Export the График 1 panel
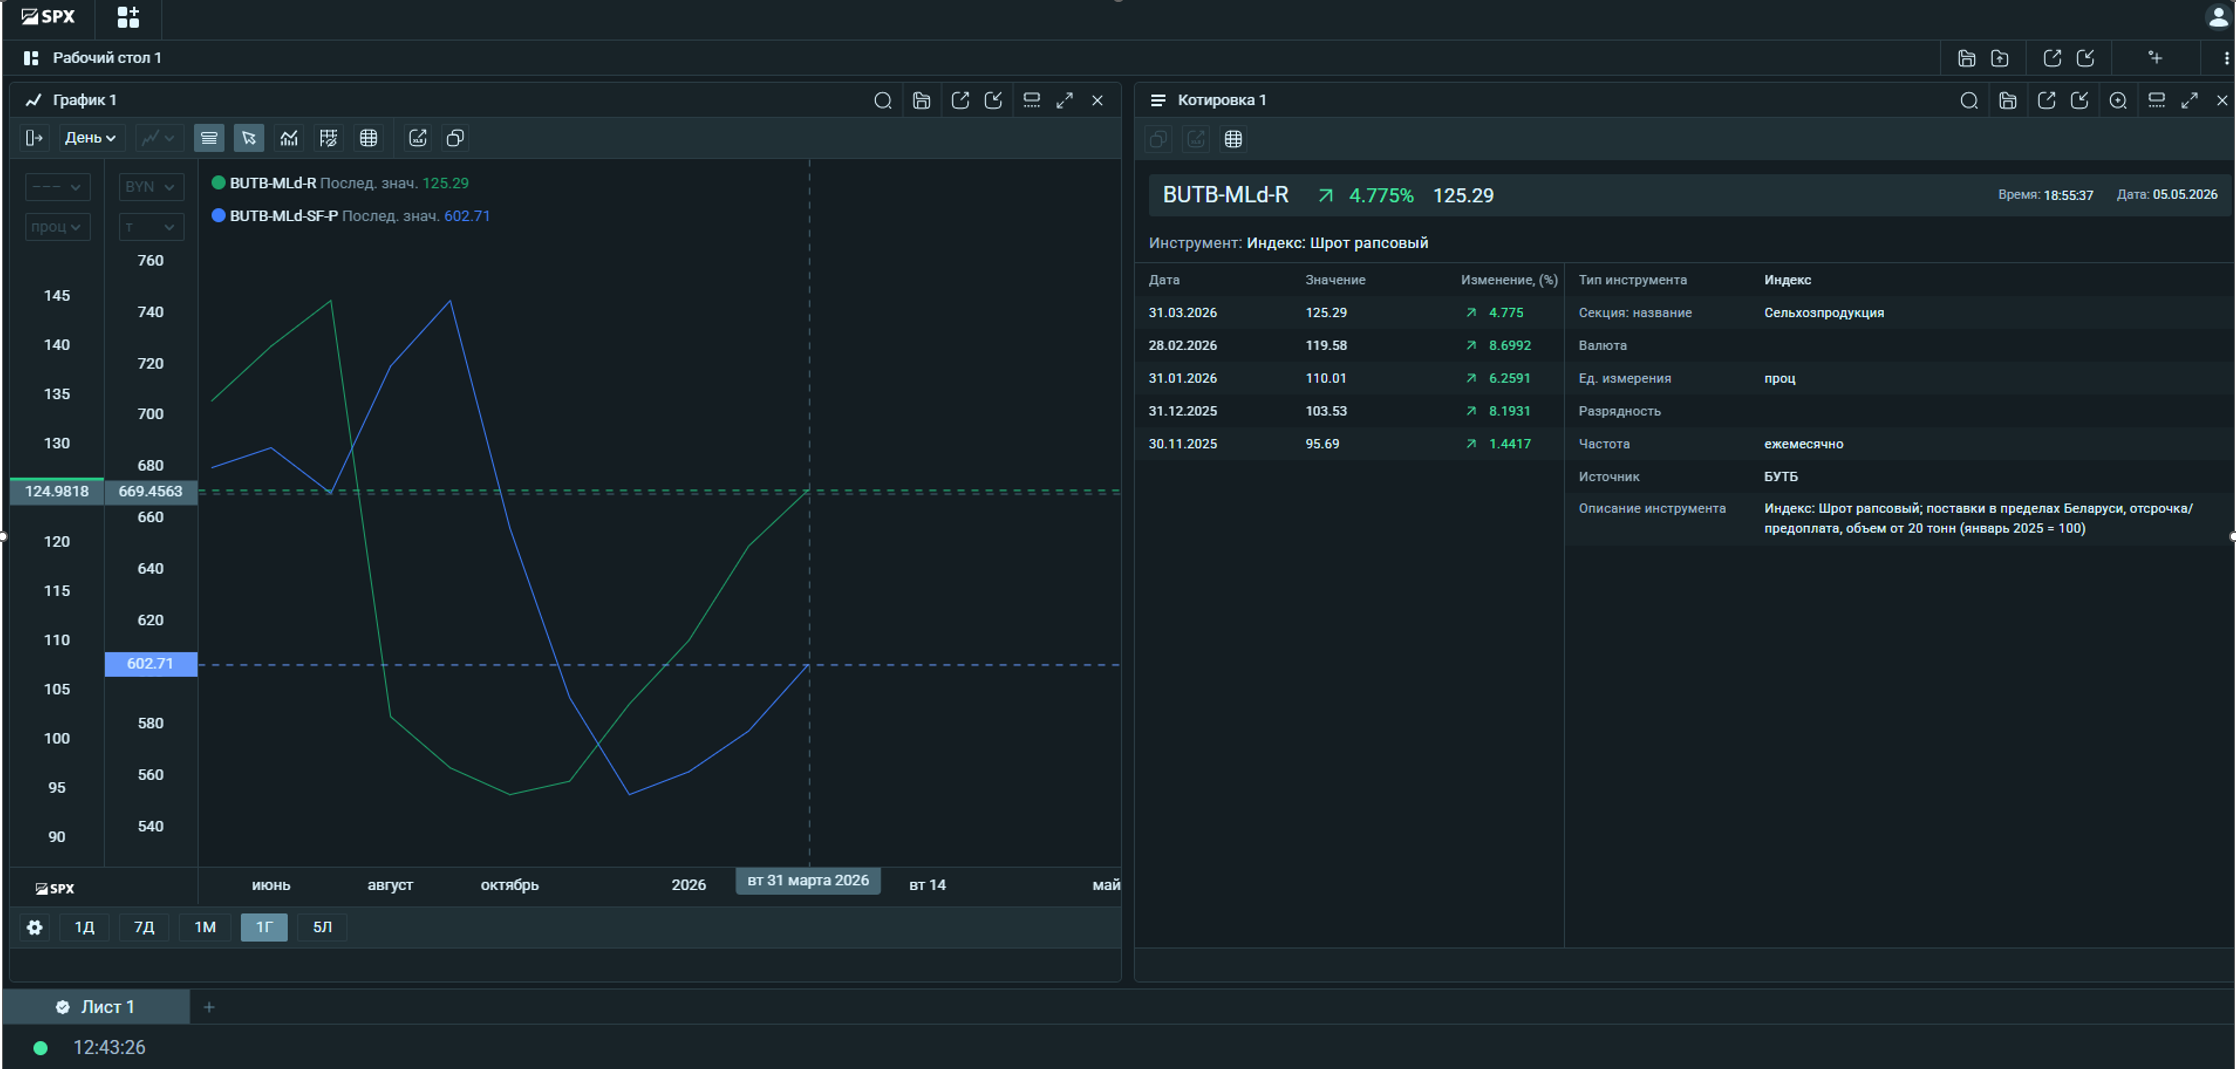The image size is (2236, 1069). (960, 100)
